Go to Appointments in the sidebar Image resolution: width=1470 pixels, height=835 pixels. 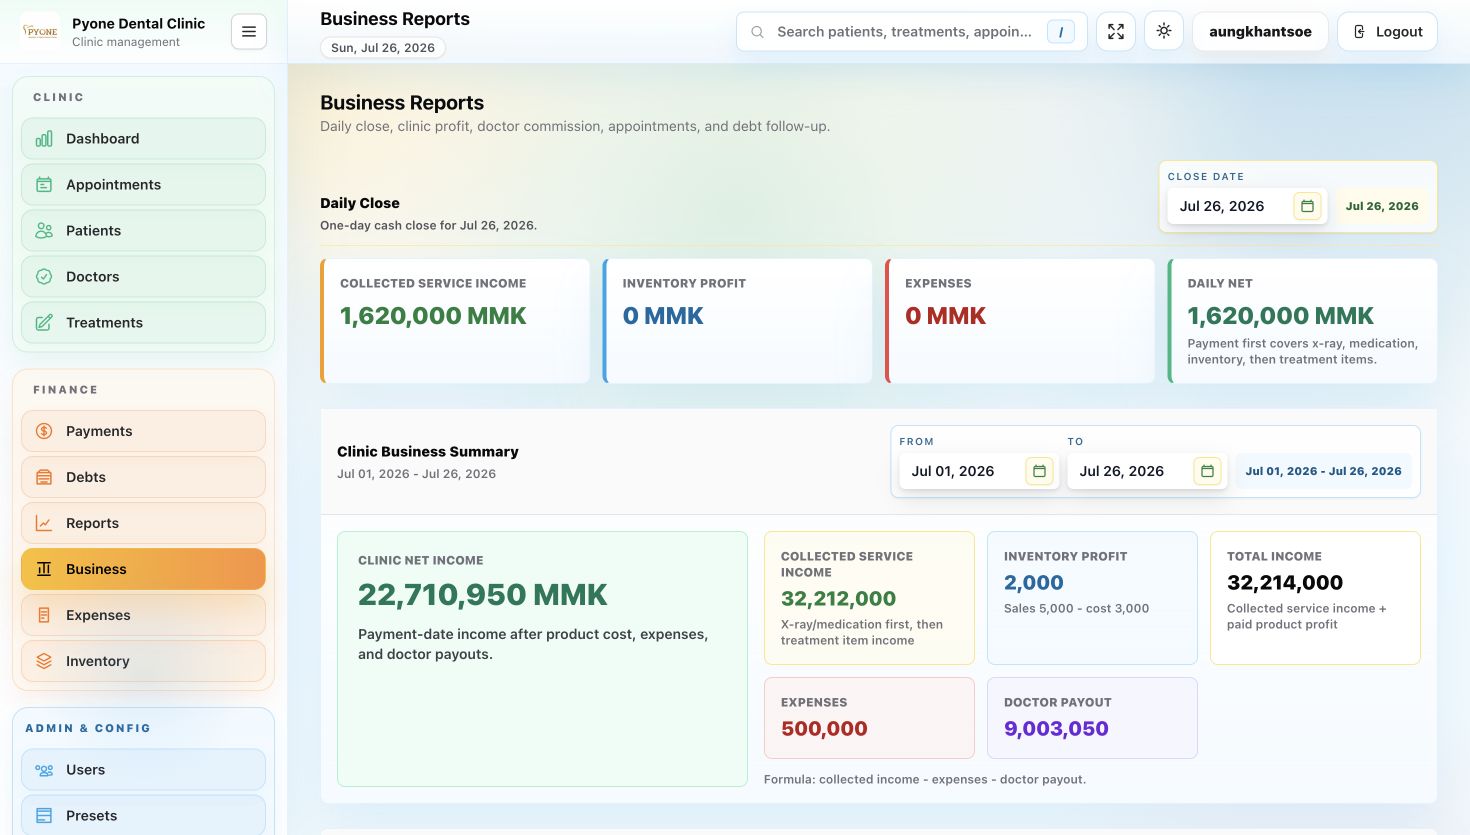143,185
